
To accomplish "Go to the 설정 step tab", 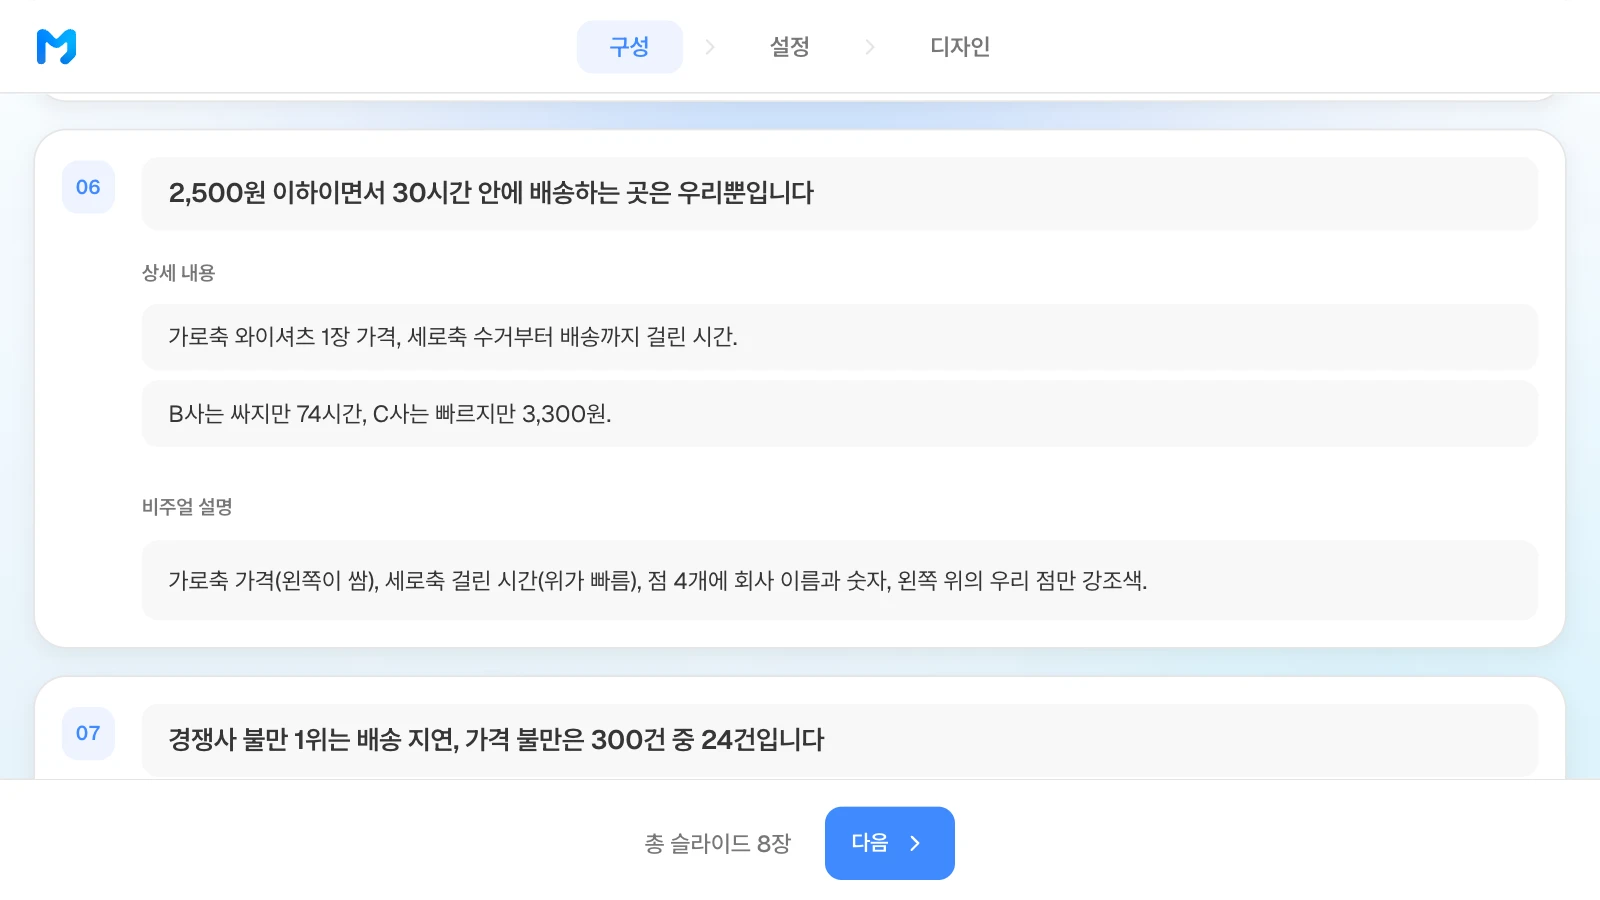I will click(789, 47).
